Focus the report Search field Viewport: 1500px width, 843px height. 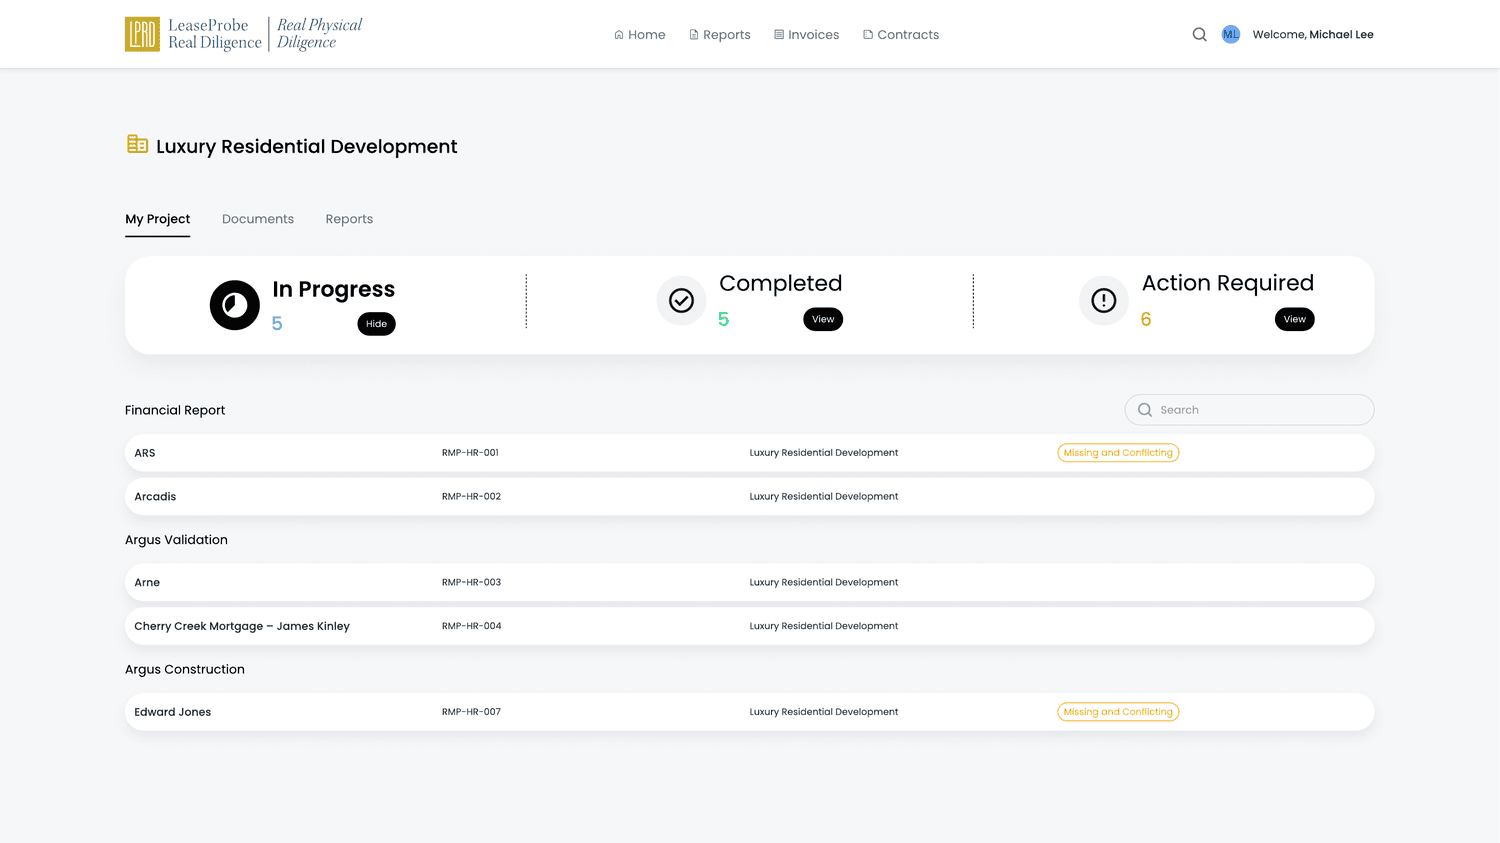pos(1250,410)
